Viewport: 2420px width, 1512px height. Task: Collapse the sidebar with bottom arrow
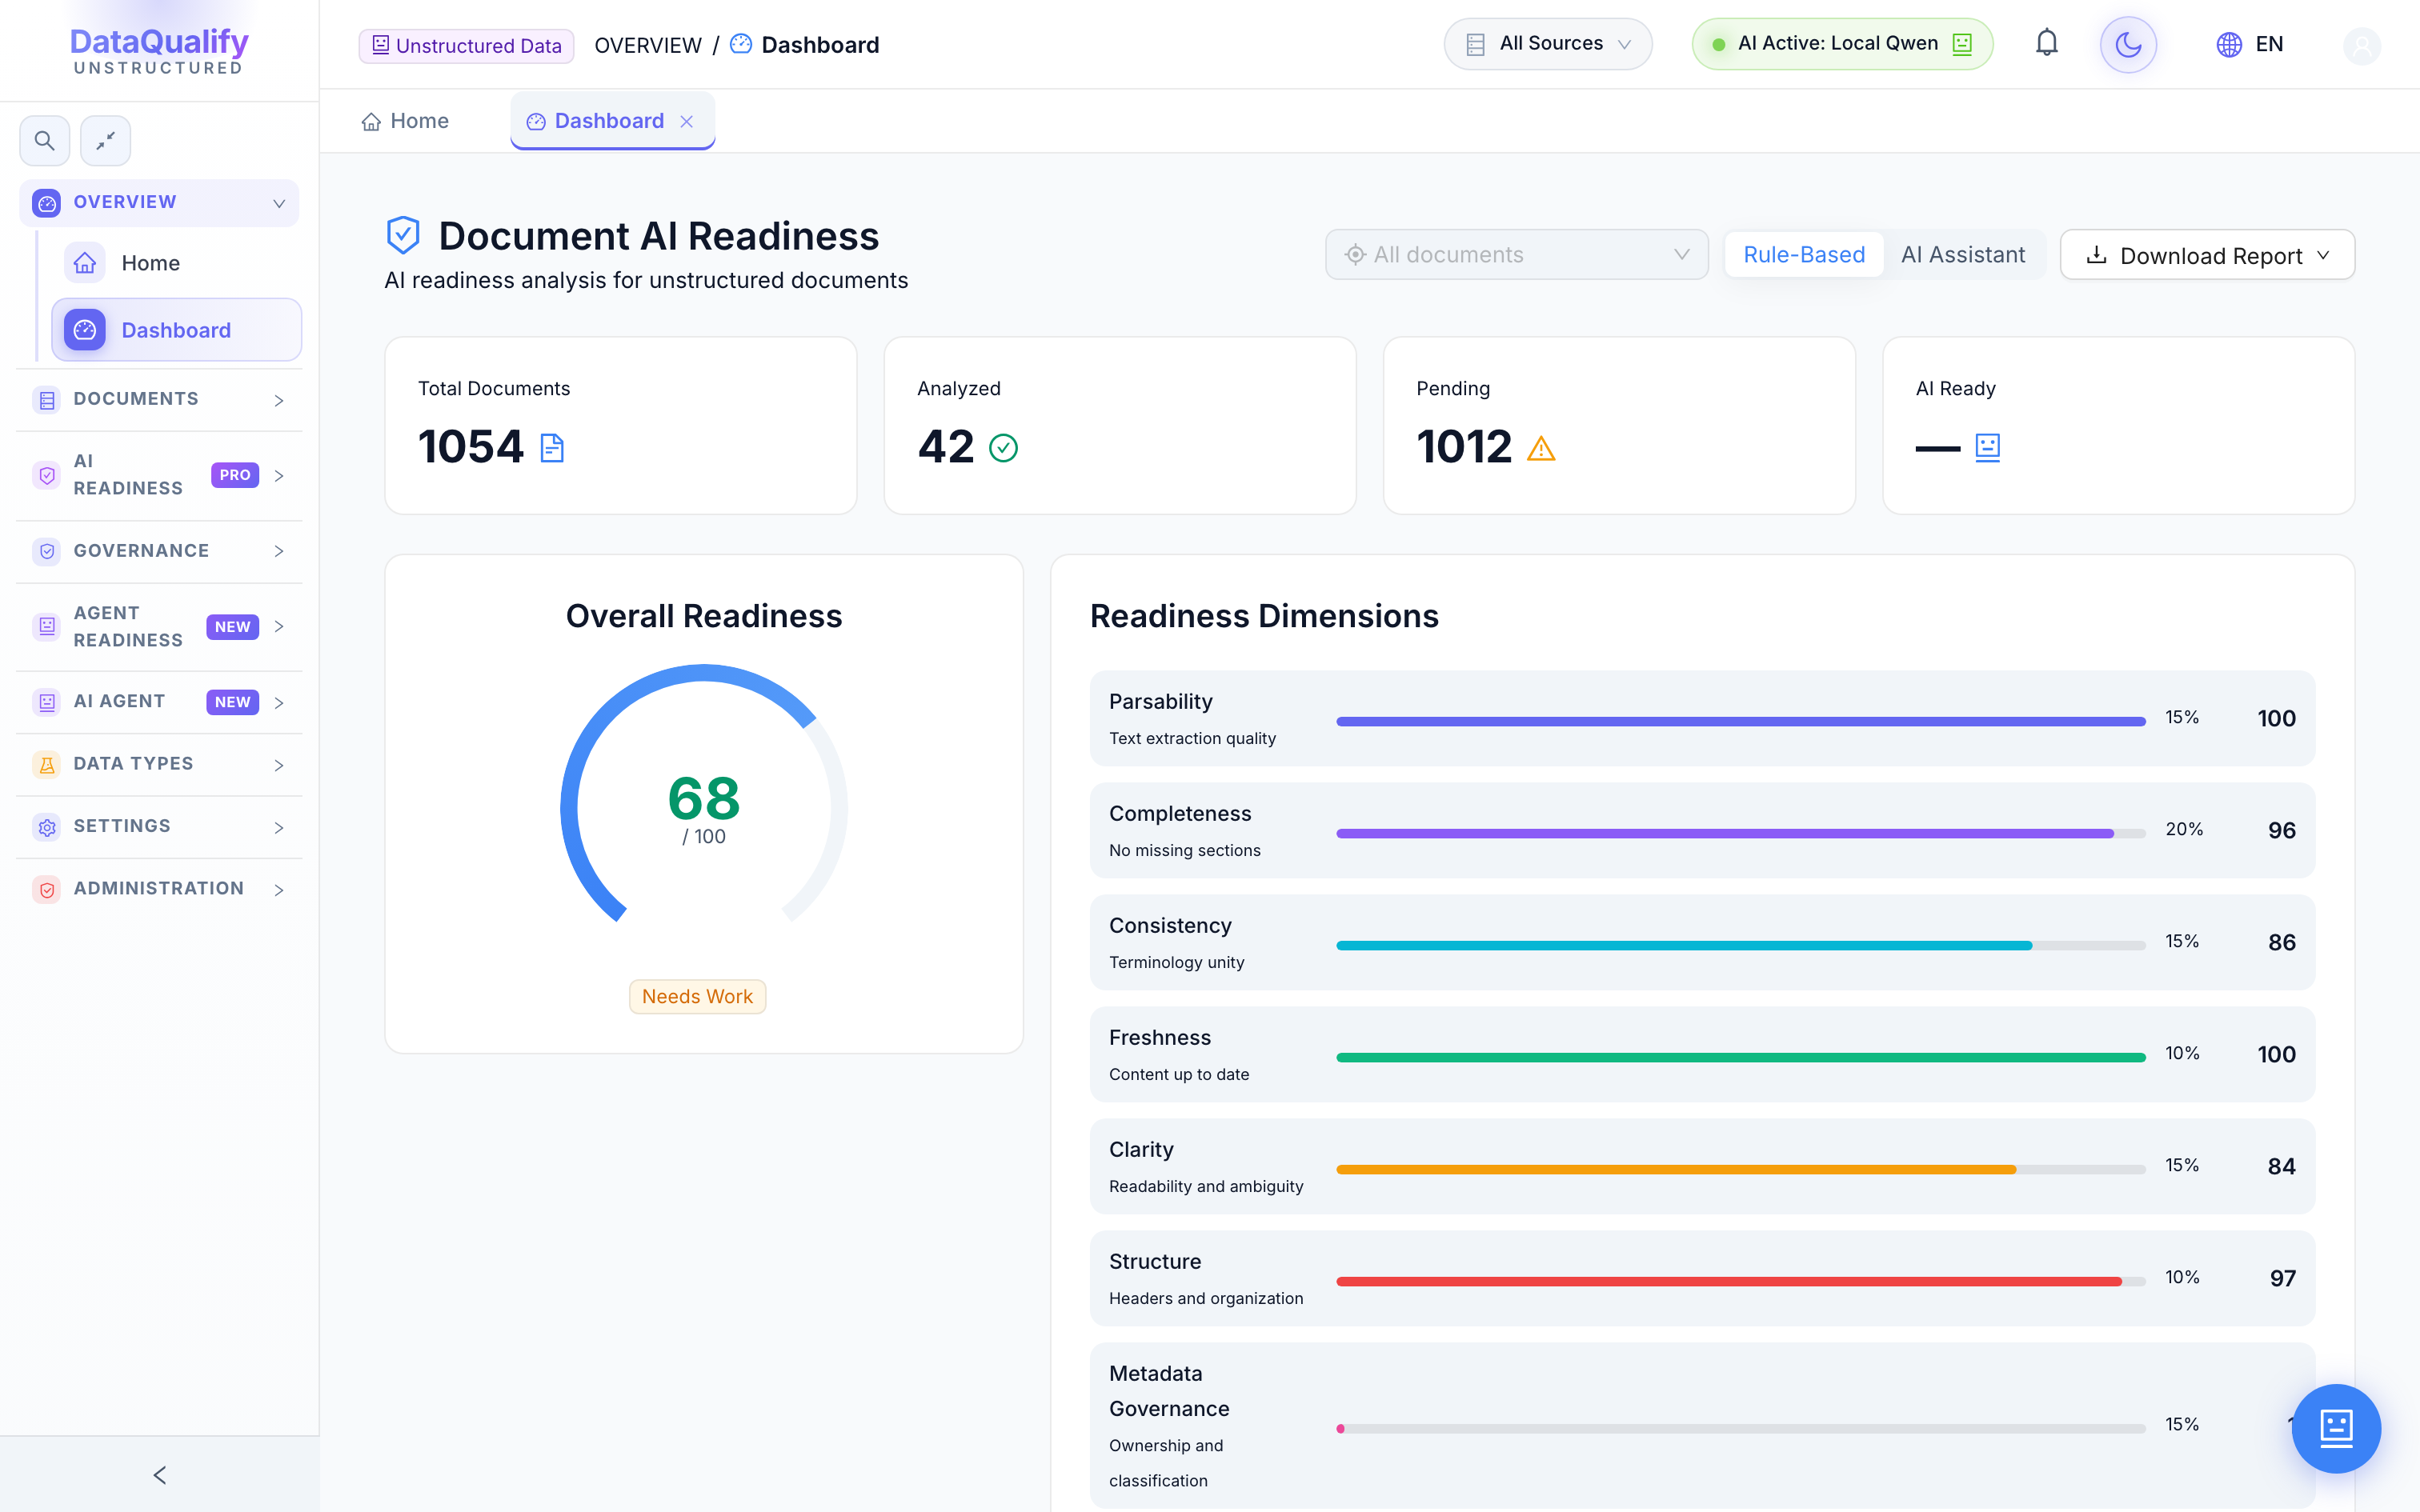coord(159,1475)
